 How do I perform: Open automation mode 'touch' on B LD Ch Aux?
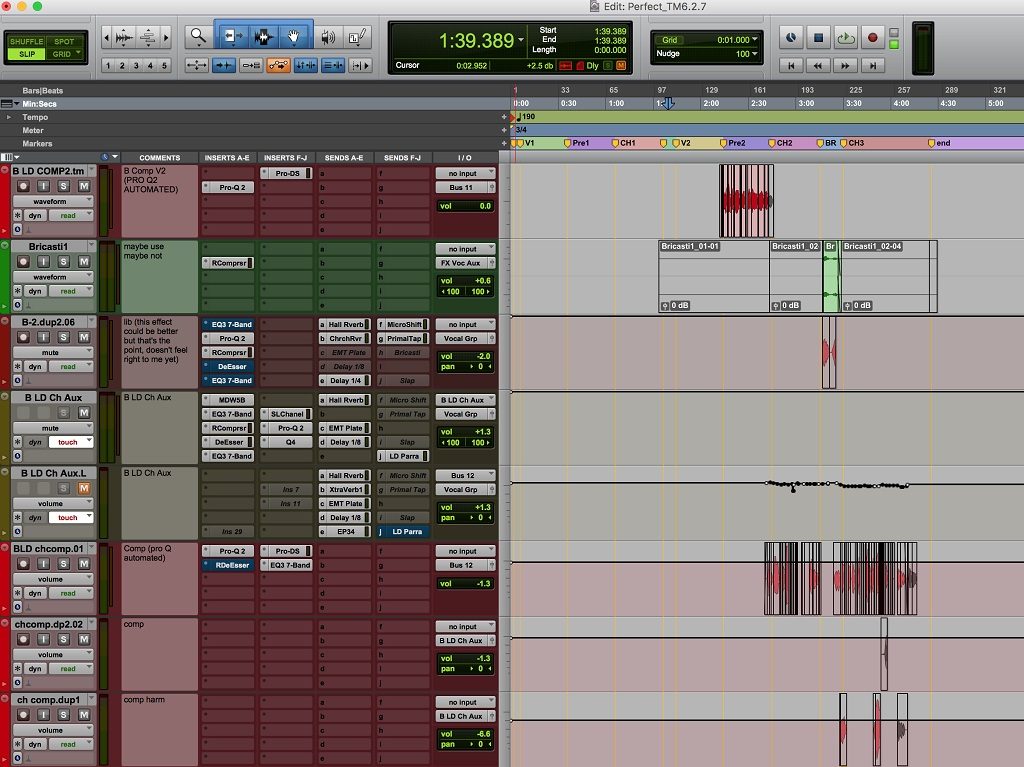(x=71, y=442)
